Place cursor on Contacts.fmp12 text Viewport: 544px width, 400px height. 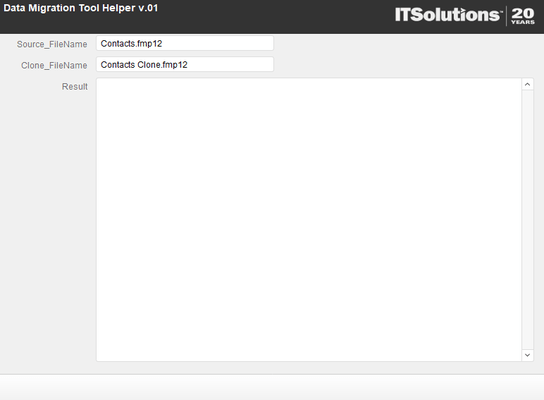(131, 44)
